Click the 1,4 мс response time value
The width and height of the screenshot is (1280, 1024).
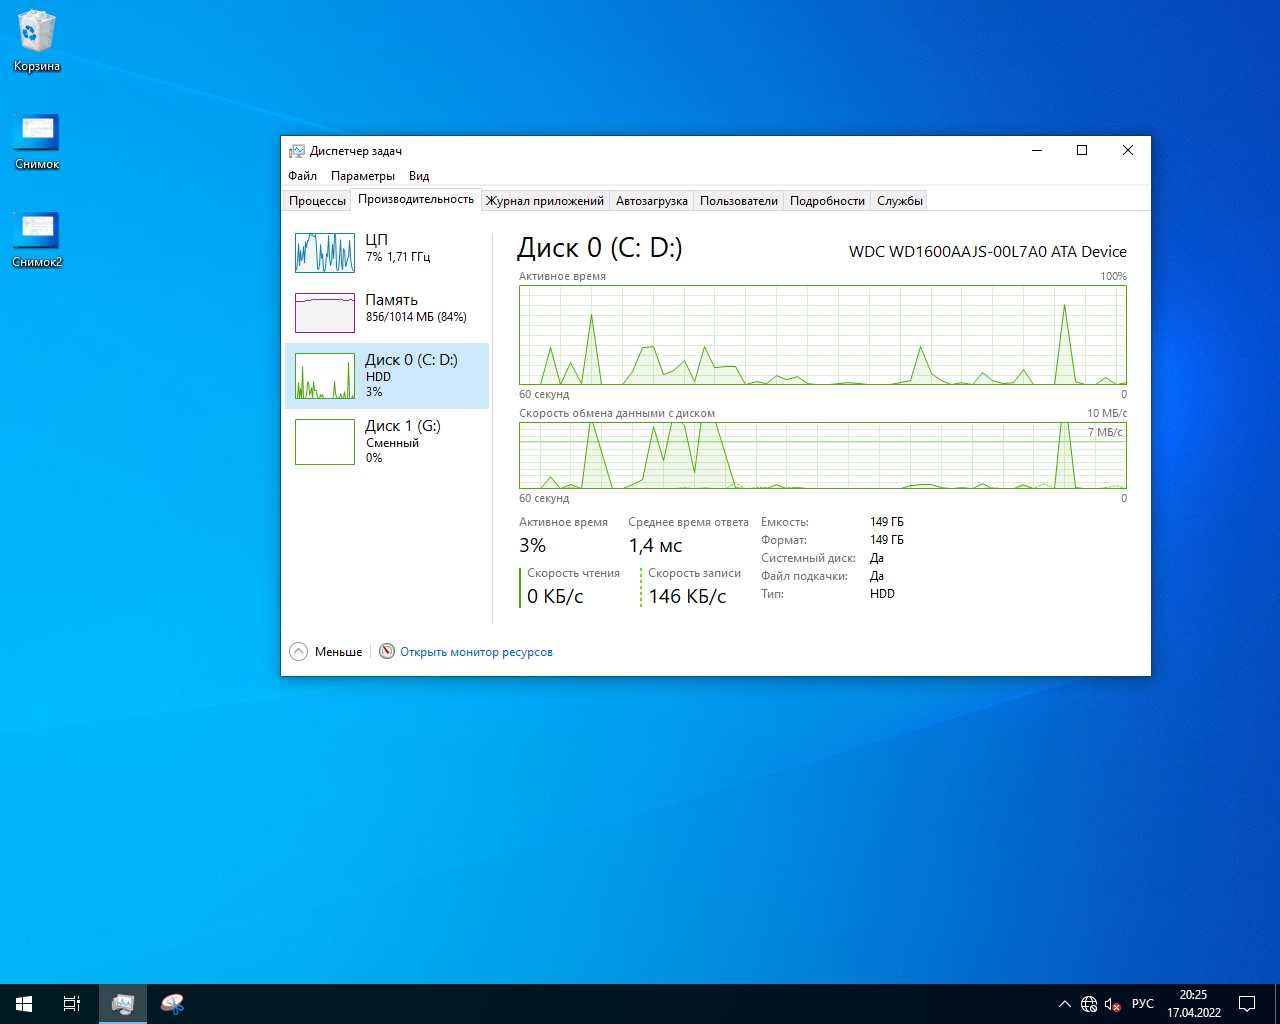(655, 546)
